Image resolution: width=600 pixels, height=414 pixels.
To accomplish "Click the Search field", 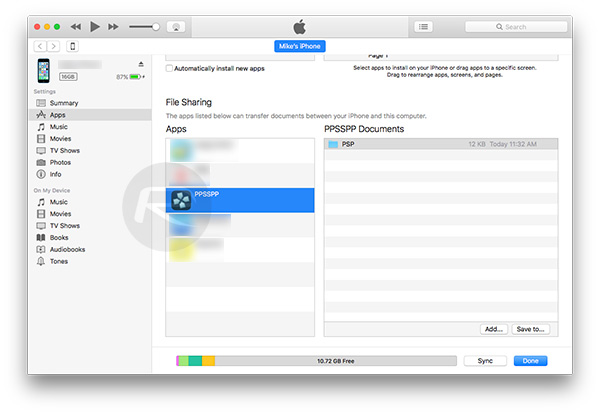I will [x=525, y=26].
